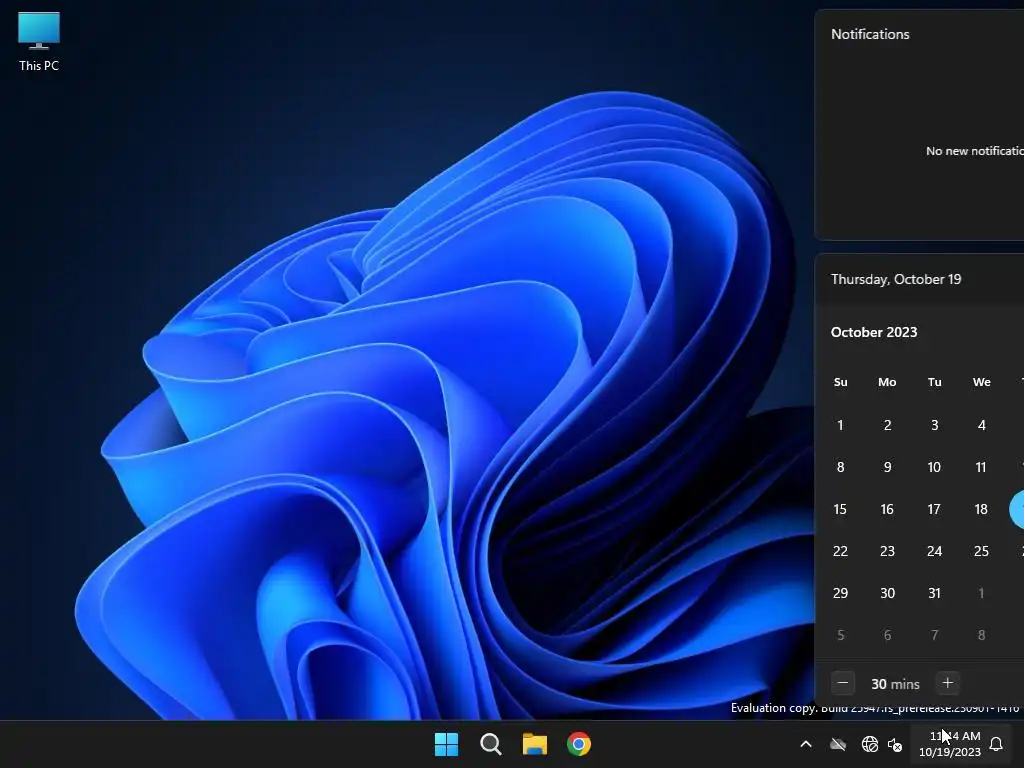Select October 9 in calendar
The image size is (1024, 768).
tap(888, 467)
